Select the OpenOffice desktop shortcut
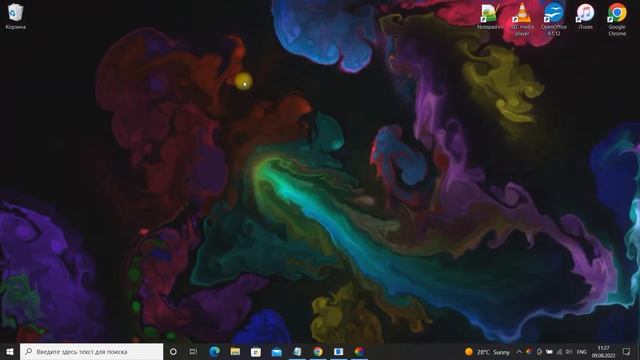Viewport: 640px width, 360px height. [x=553, y=20]
